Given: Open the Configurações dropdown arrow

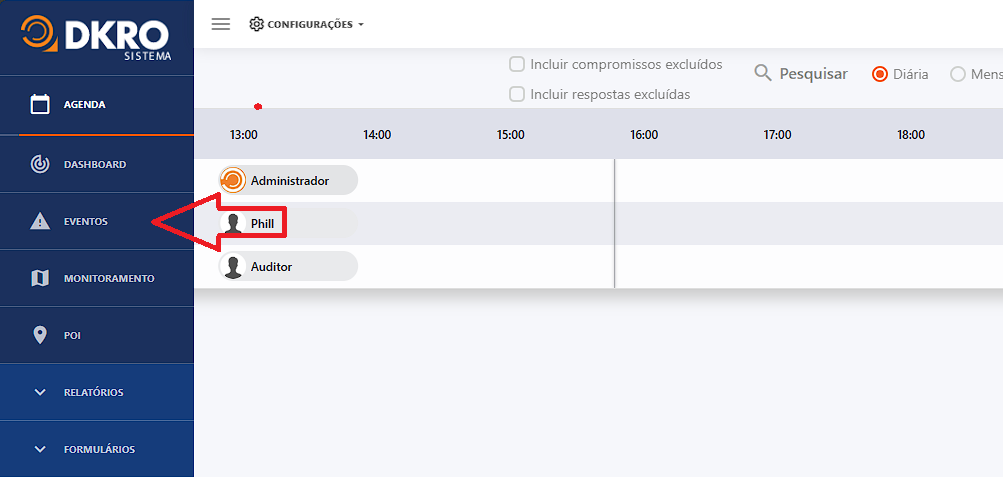Looking at the screenshot, I should (x=361, y=25).
